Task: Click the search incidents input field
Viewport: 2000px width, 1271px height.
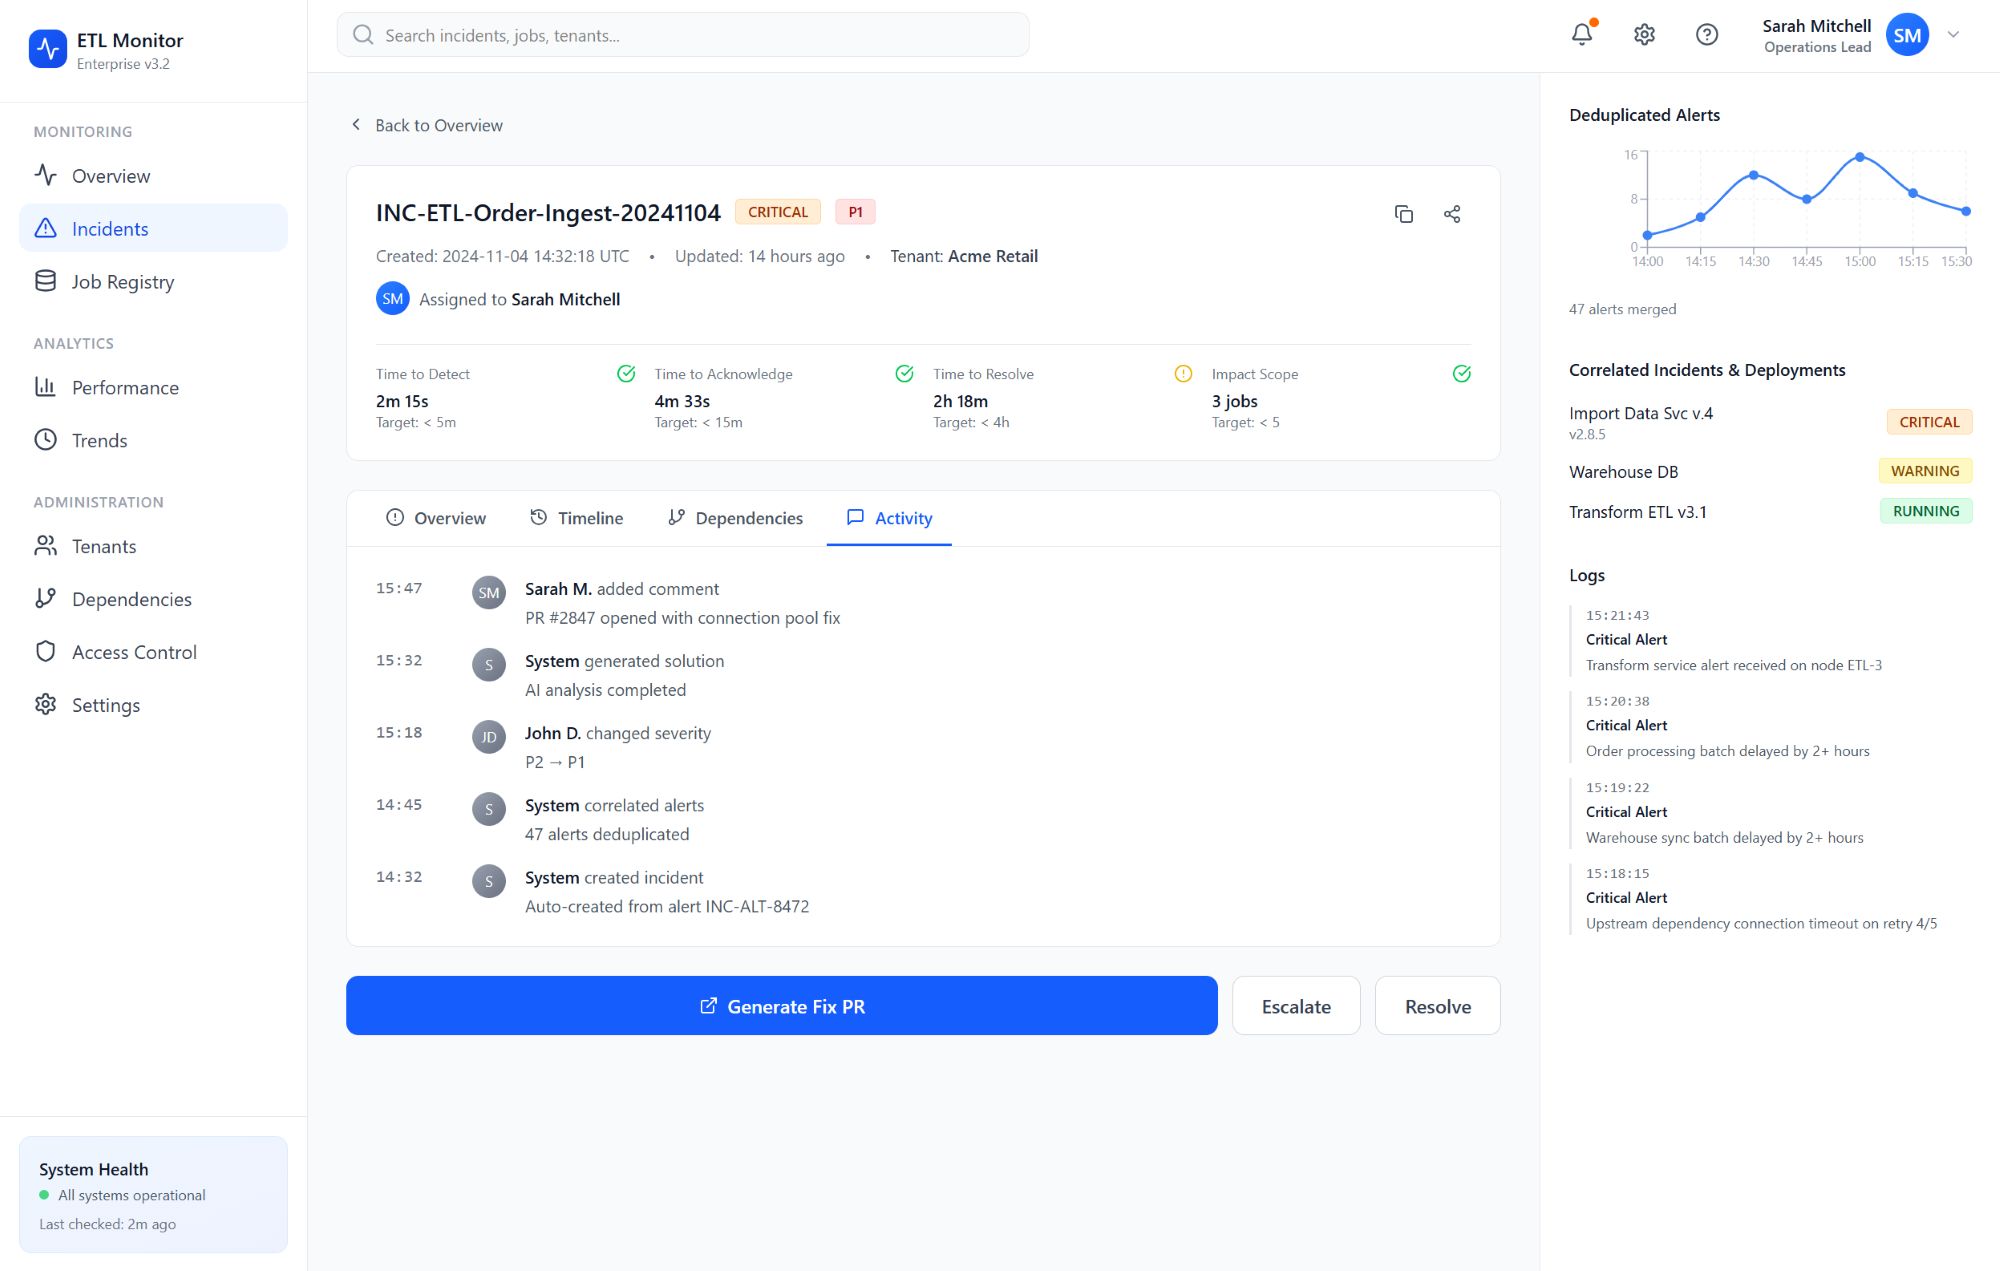Action: click(683, 35)
